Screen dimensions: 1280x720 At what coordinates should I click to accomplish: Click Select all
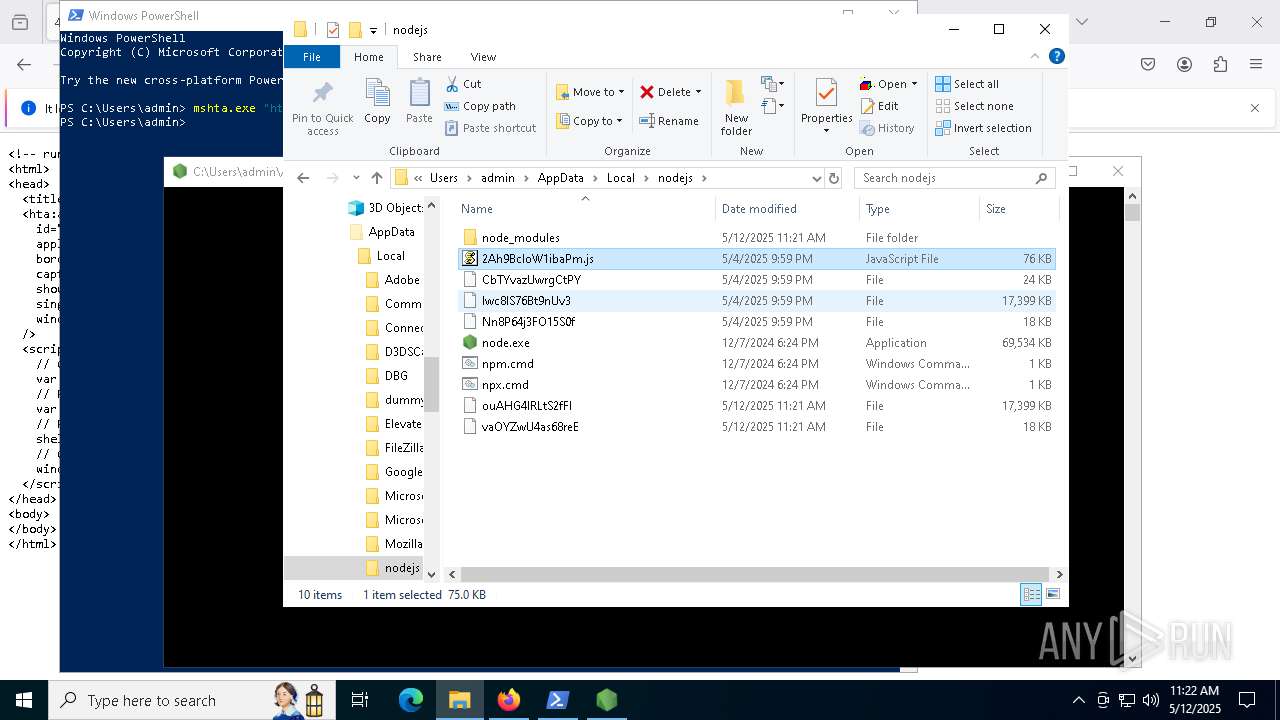click(x=967, y=84)
